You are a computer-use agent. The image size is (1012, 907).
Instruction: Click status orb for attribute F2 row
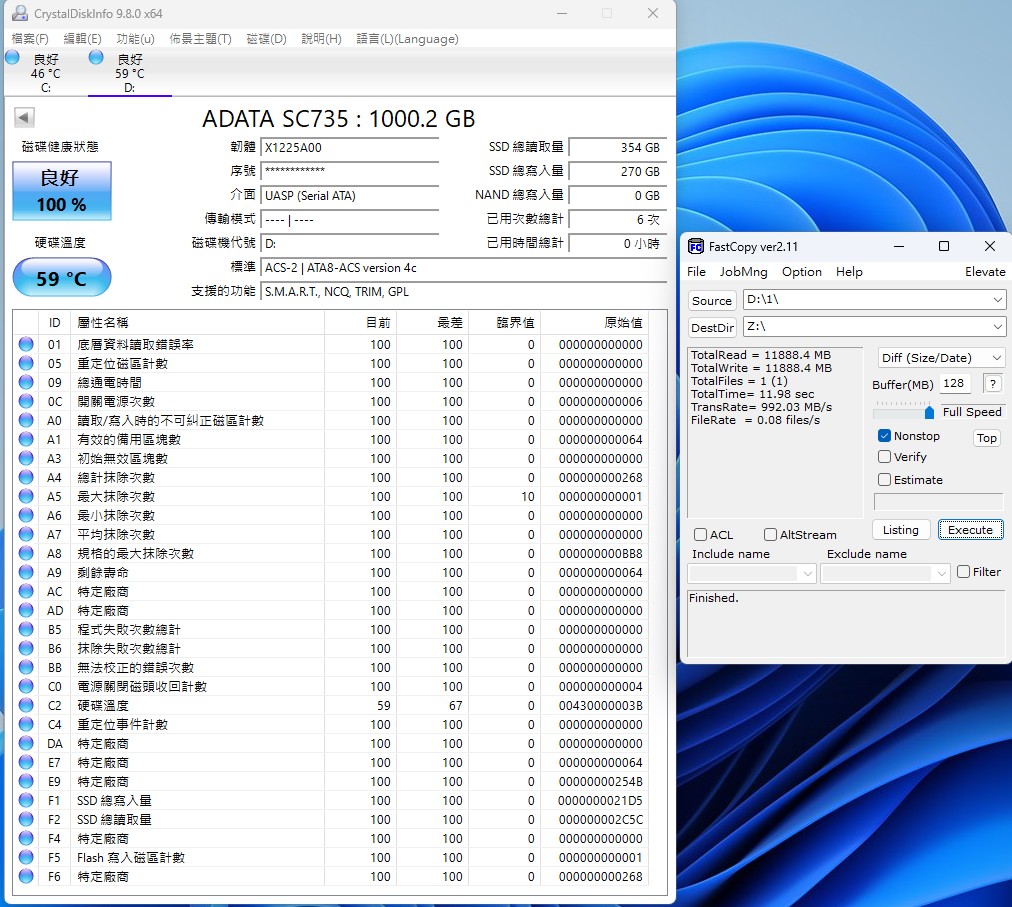click(26, 819)
